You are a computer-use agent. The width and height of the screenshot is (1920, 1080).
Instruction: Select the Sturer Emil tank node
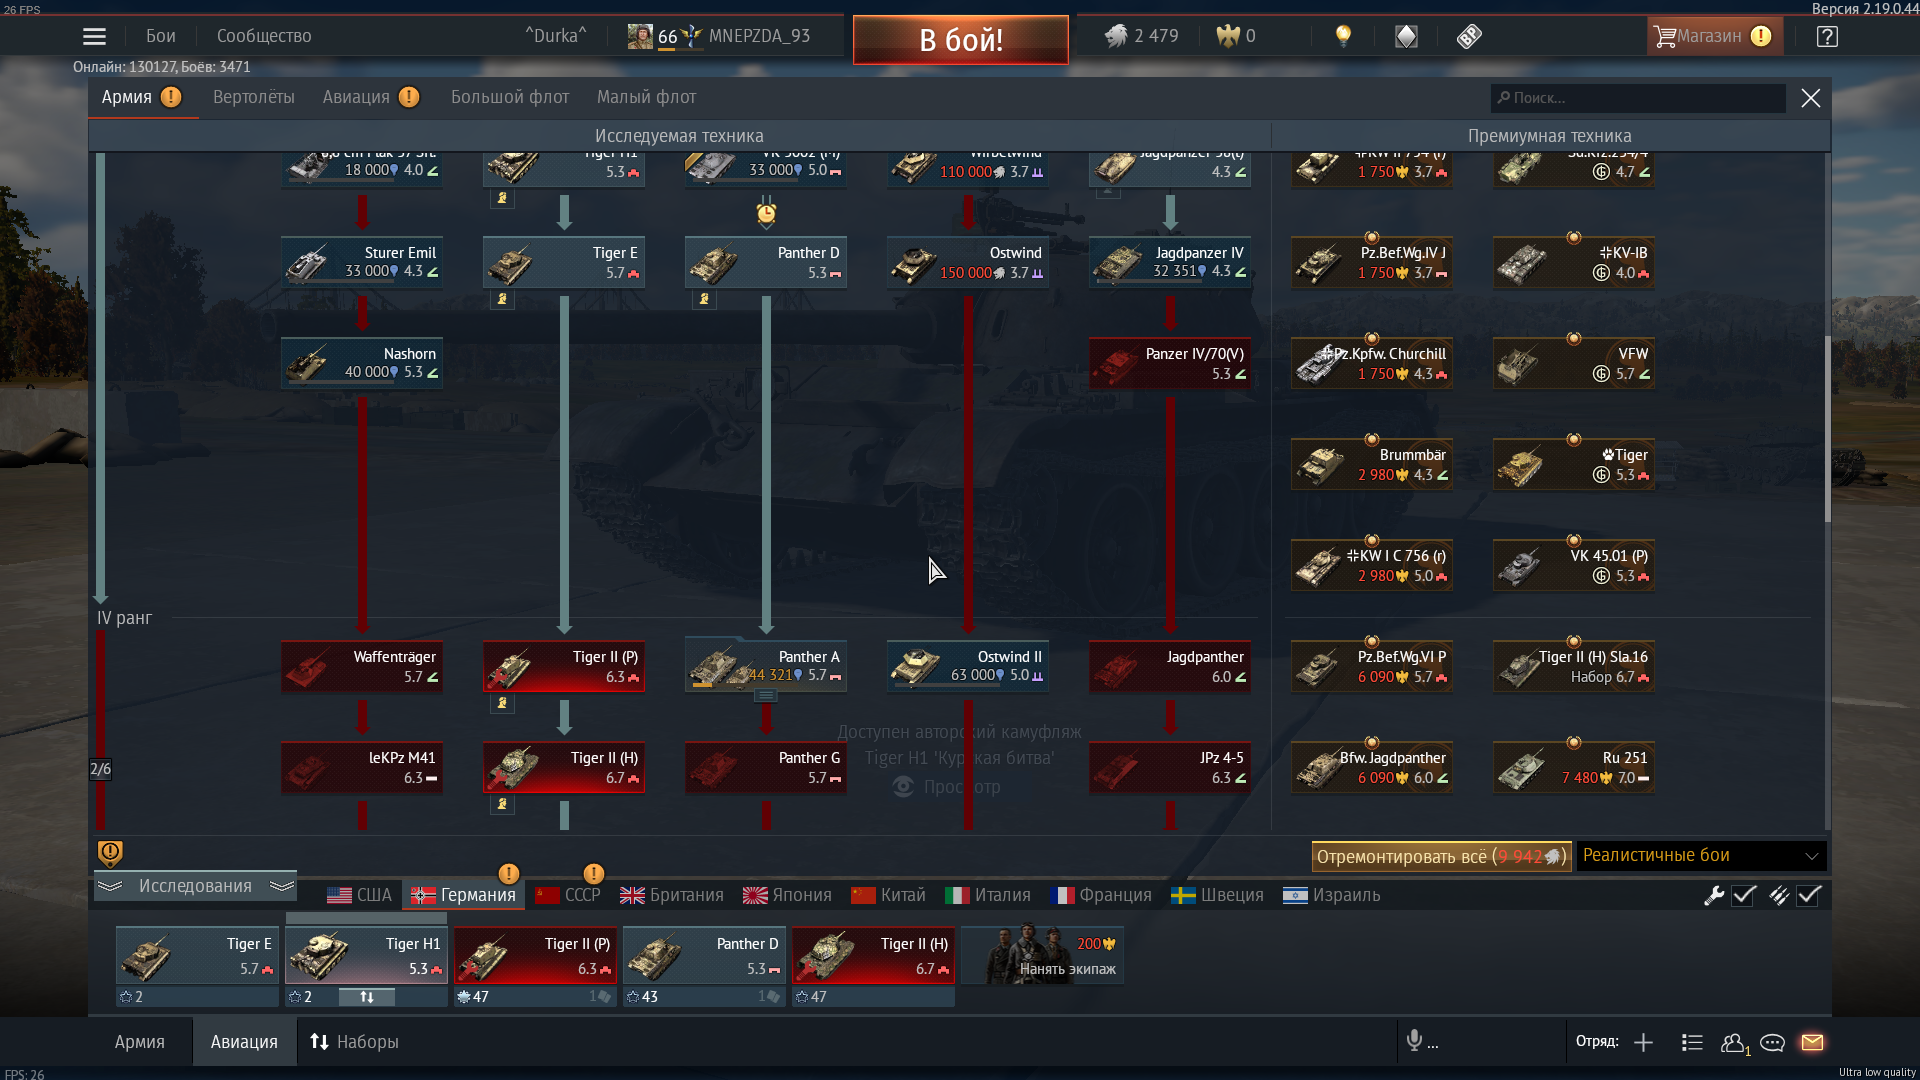362,262
